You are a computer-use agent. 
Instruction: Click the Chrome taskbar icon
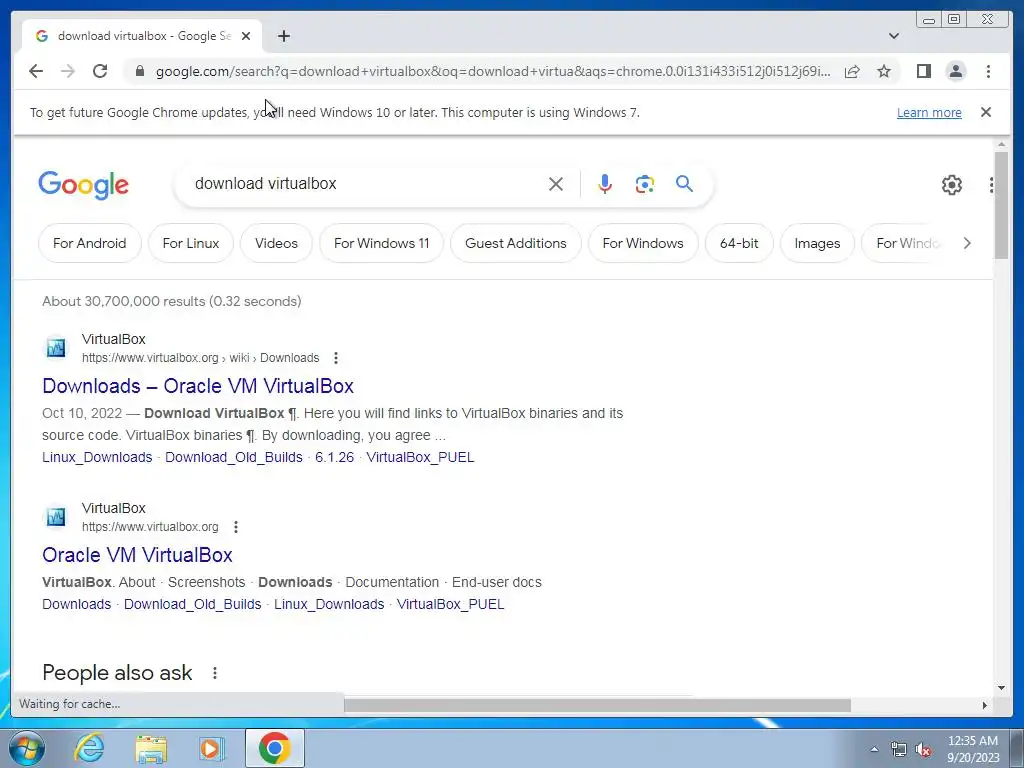click(x=274, y=748)
